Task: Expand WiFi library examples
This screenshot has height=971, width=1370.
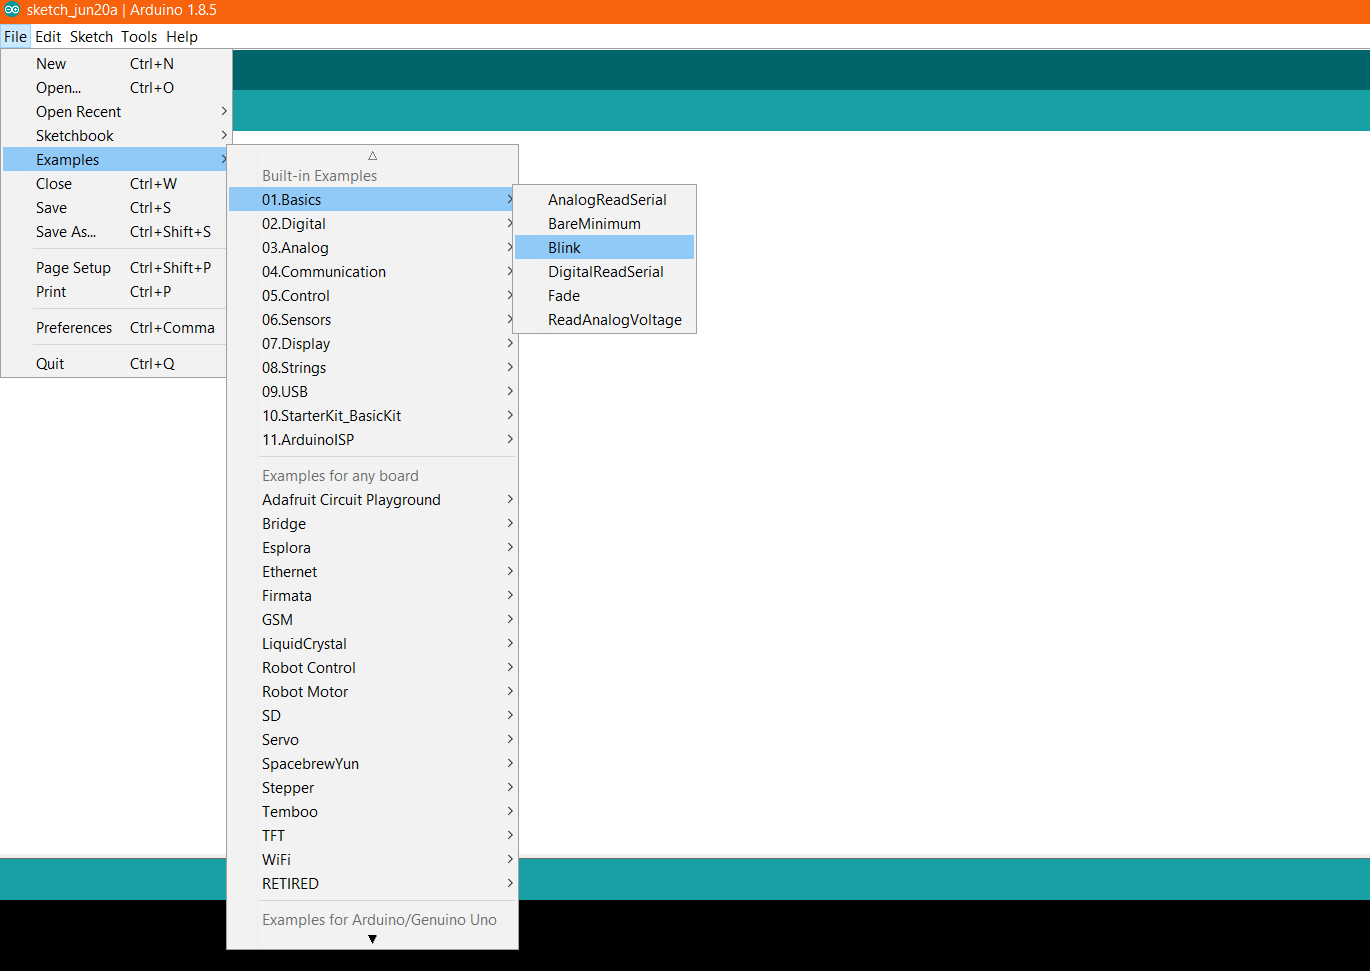Action: (x=372, y=860)
